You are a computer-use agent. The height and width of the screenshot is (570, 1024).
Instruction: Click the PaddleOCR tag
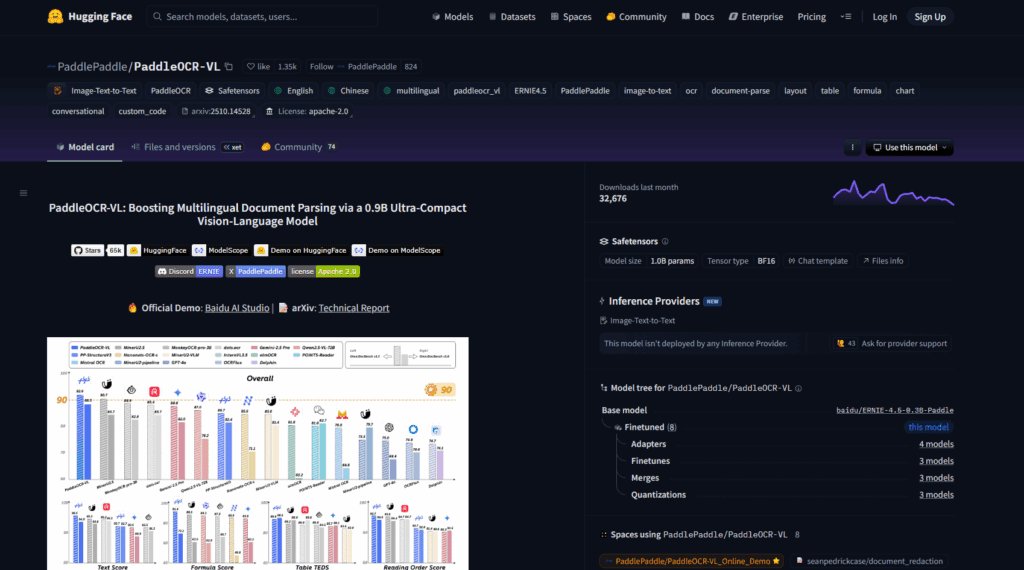(x=170, y=91)
